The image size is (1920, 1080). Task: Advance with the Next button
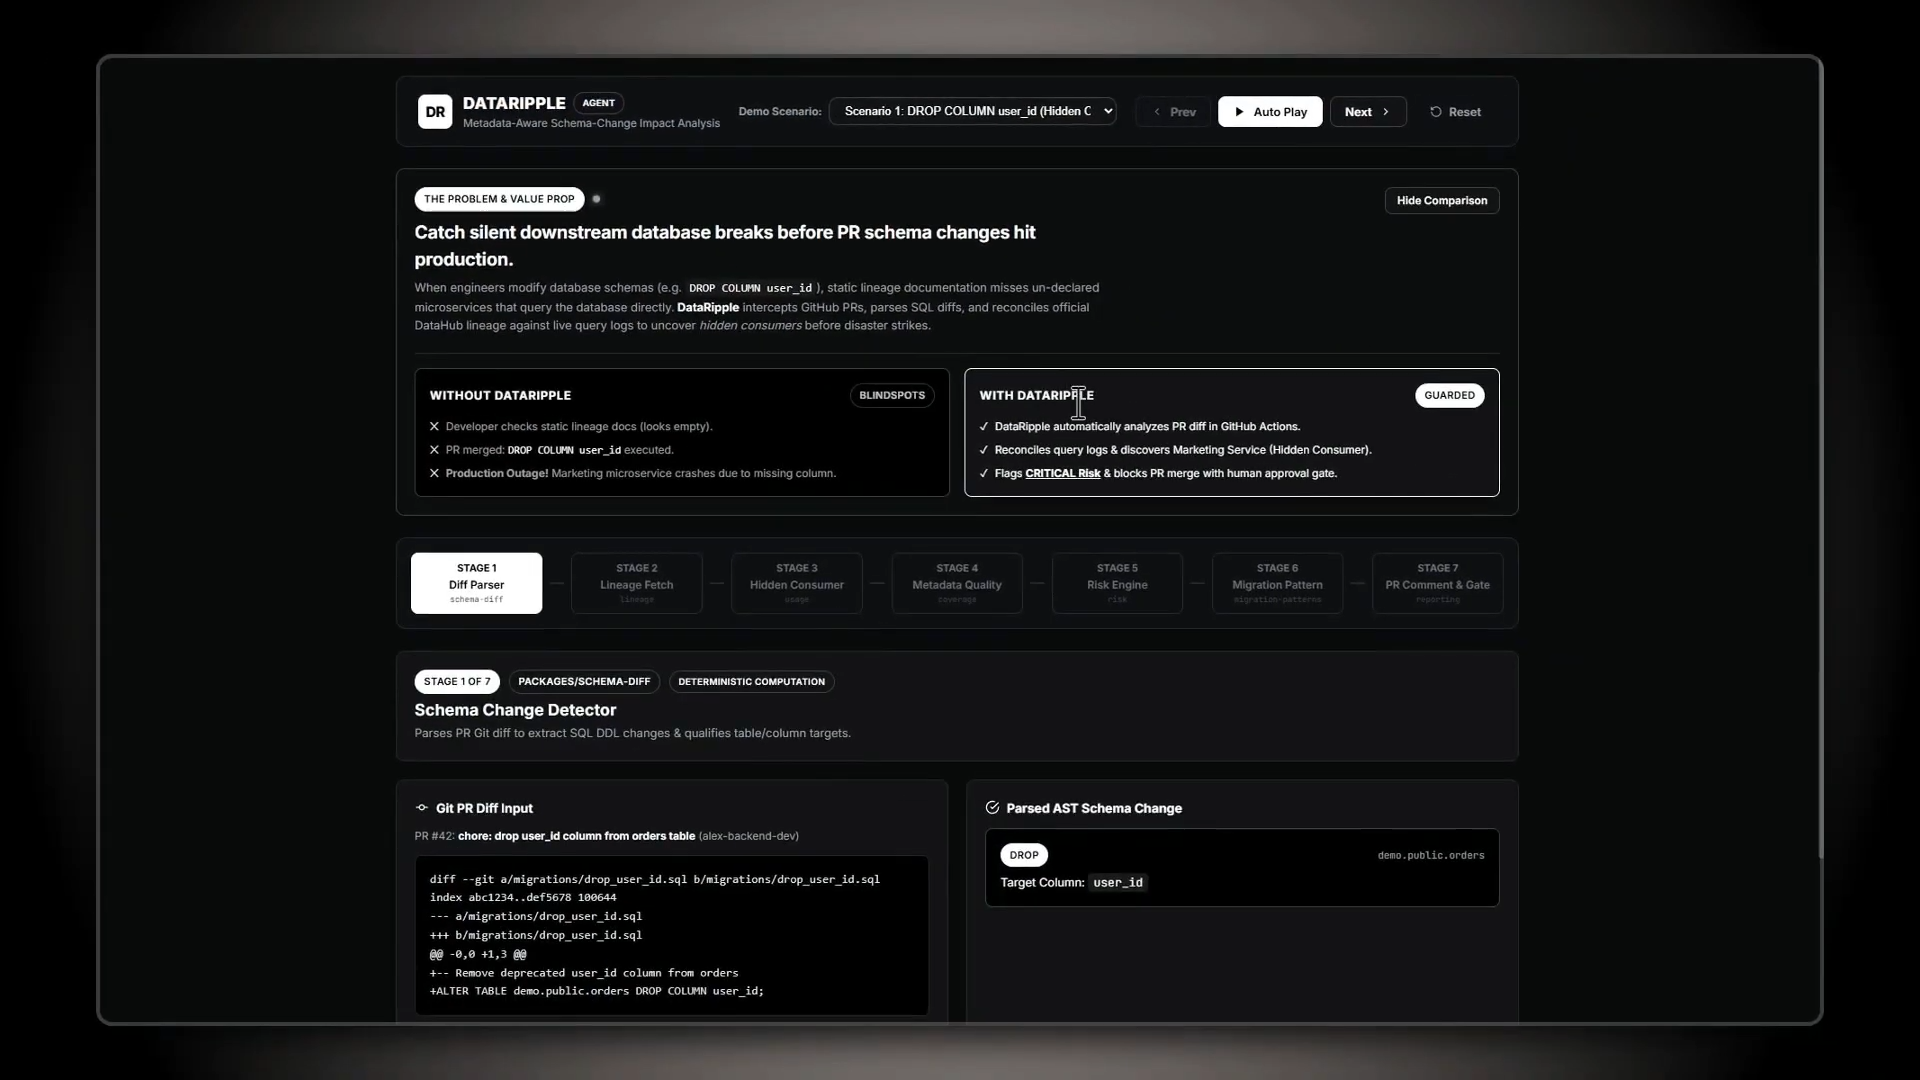click(x=1368, y=112)
